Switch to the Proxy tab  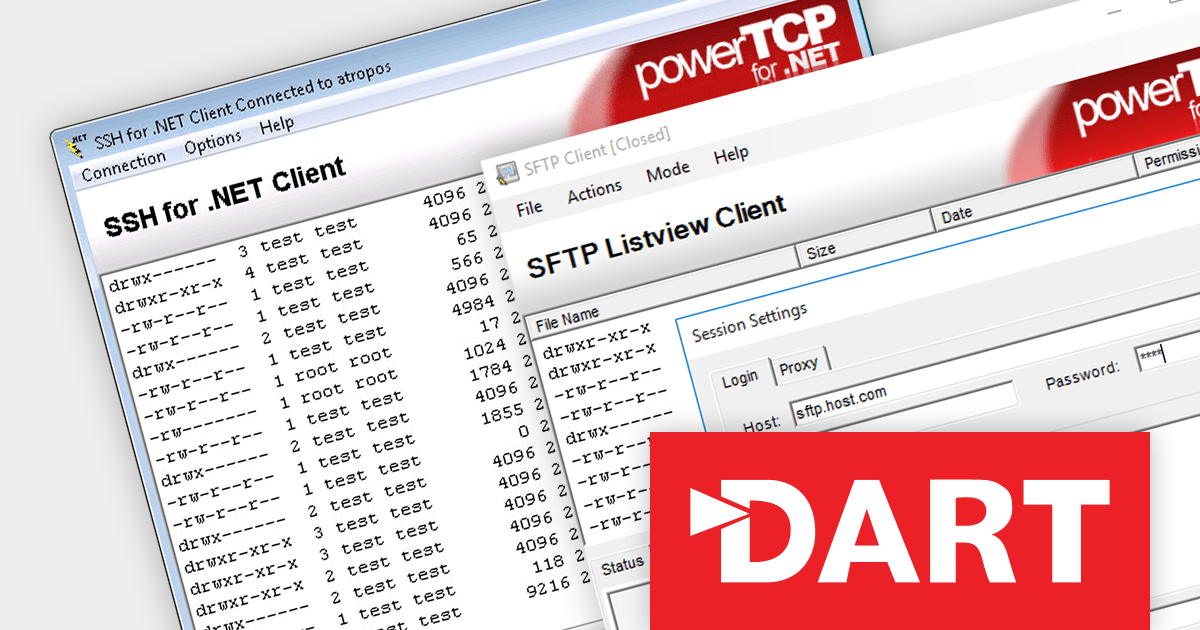798,366
